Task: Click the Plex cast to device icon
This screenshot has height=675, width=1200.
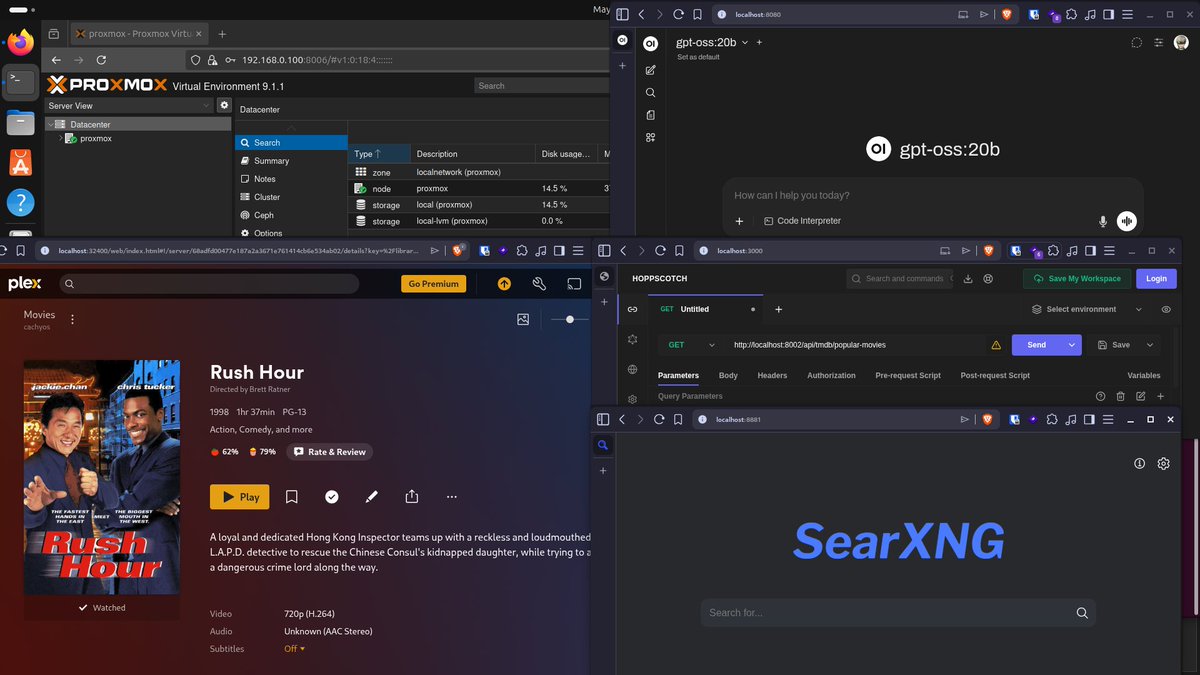Action: [x=574, y=284]
